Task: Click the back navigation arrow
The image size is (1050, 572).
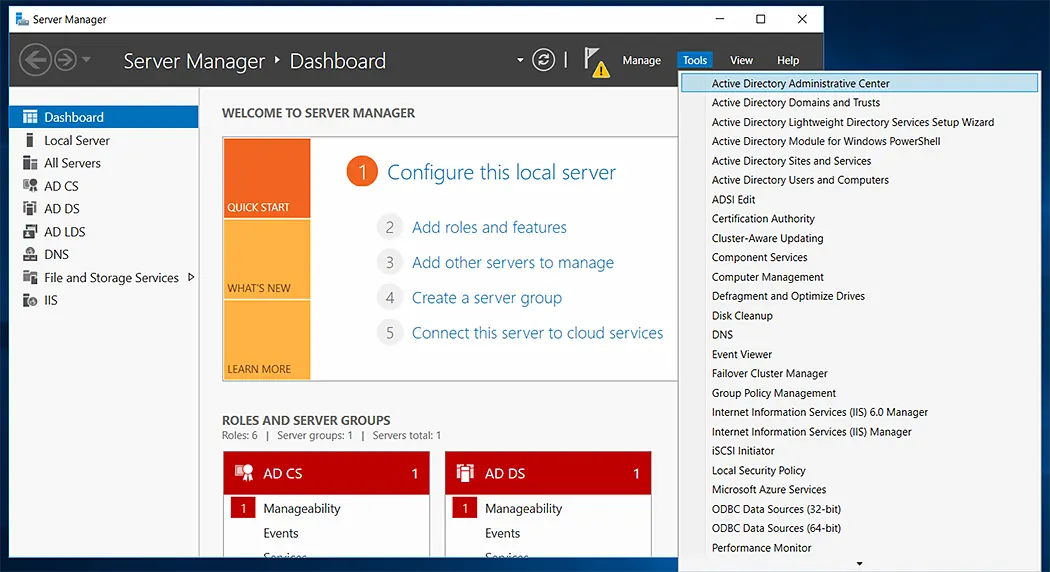Action: click(x=35, y=60)
